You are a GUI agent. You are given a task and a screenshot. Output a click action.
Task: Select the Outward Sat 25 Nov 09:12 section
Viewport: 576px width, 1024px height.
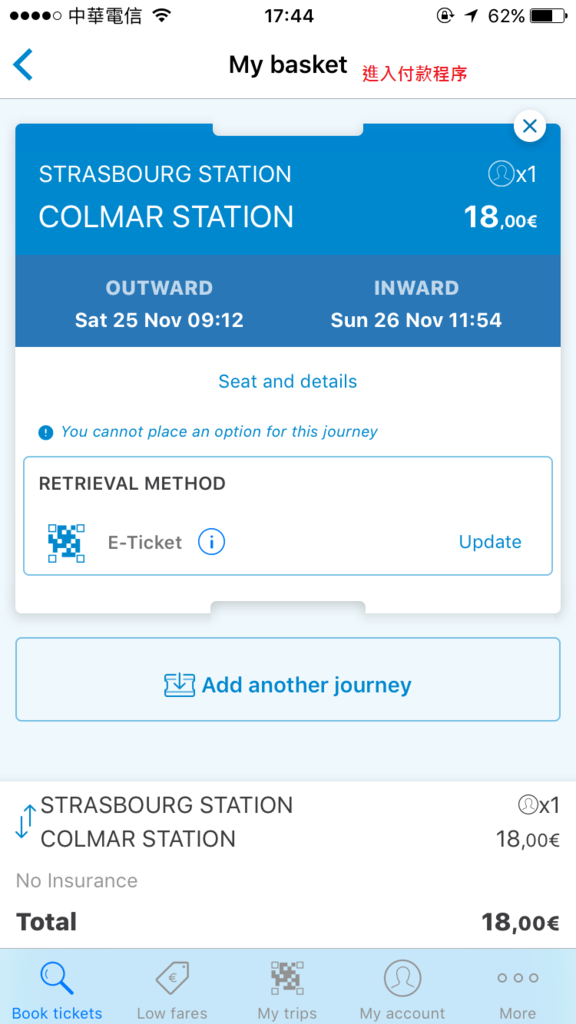[159, 304]
